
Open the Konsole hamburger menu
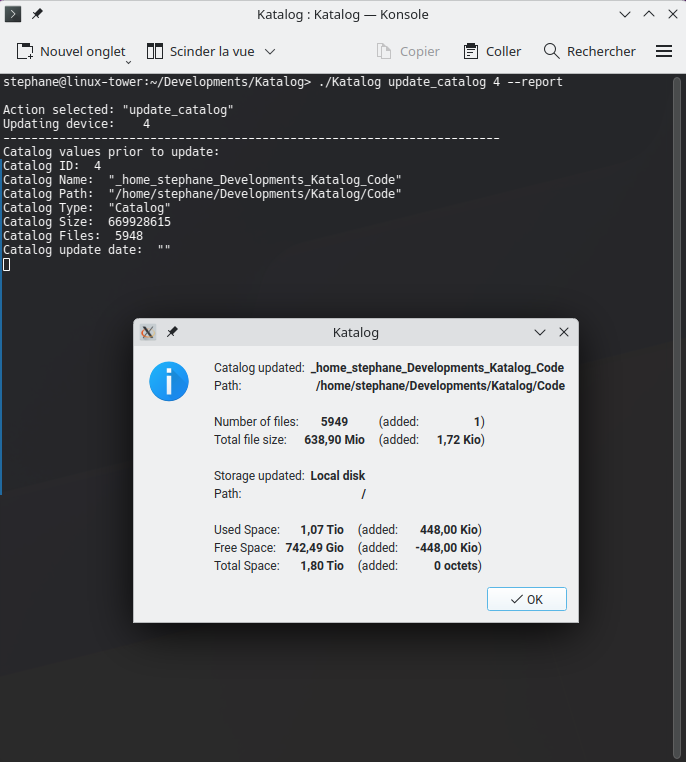click(x=664, y=52)
